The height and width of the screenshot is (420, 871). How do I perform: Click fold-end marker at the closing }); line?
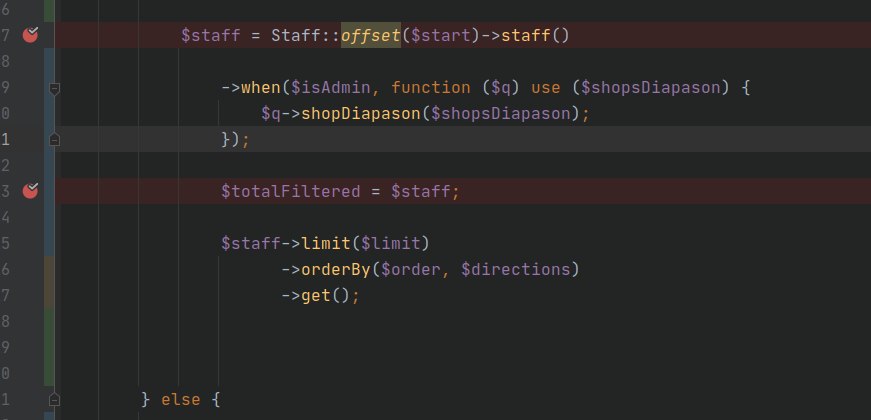(54, 139)
